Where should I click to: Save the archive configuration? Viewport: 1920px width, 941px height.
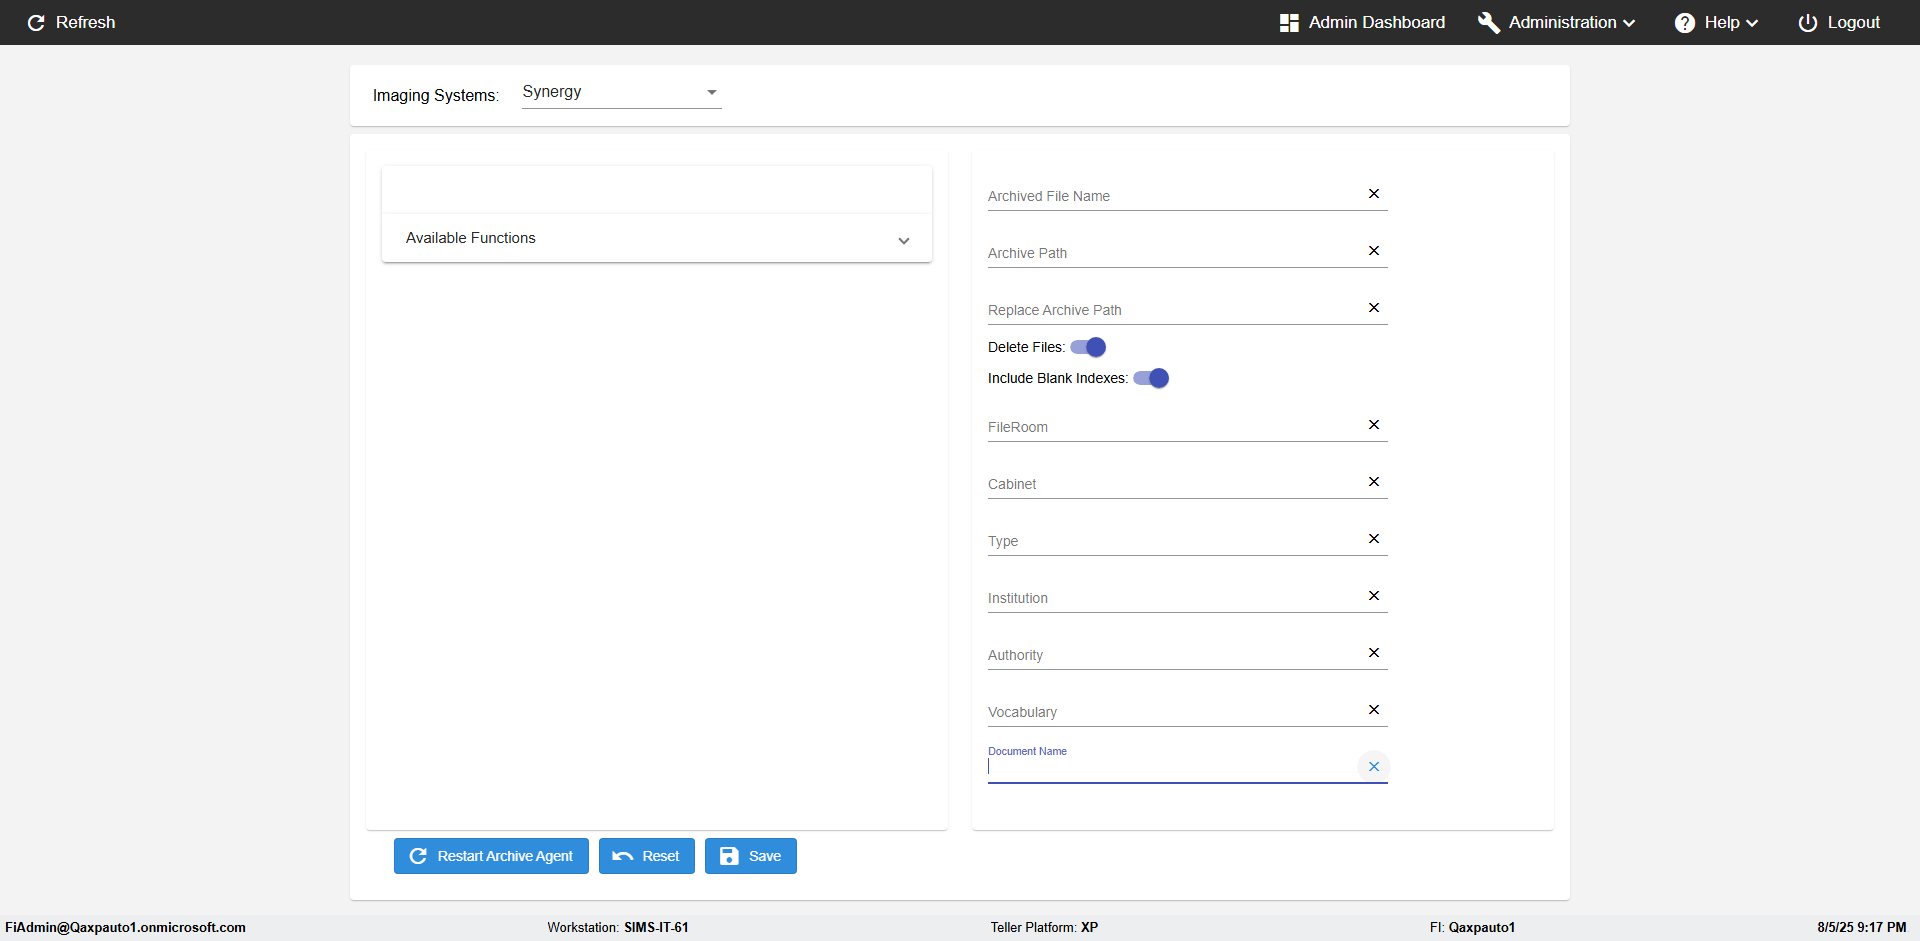point(751,856)
